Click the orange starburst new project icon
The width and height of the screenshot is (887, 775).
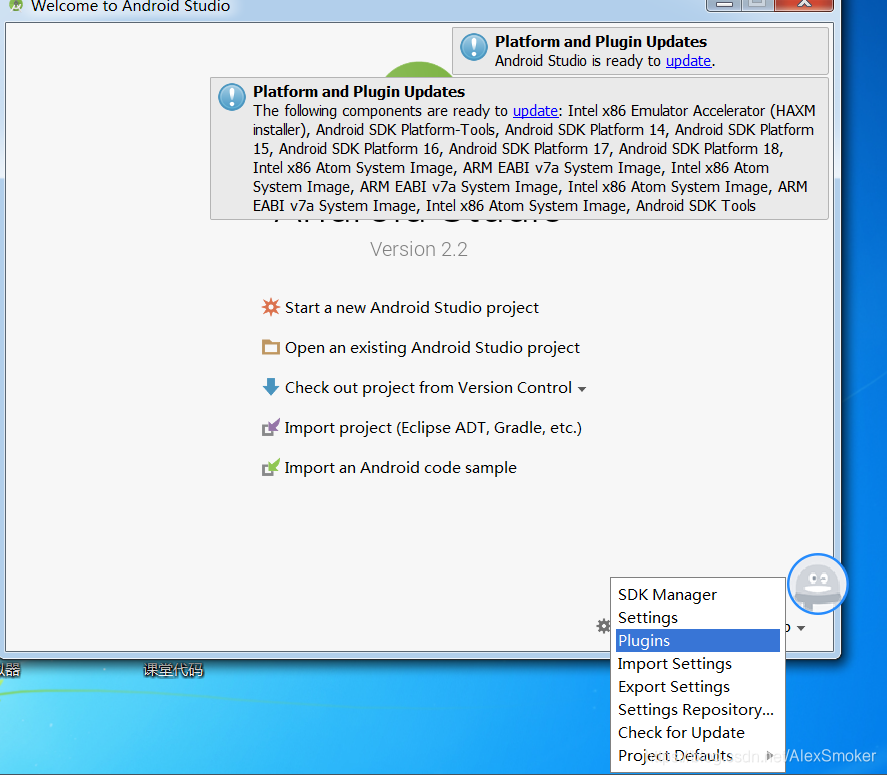271,307
